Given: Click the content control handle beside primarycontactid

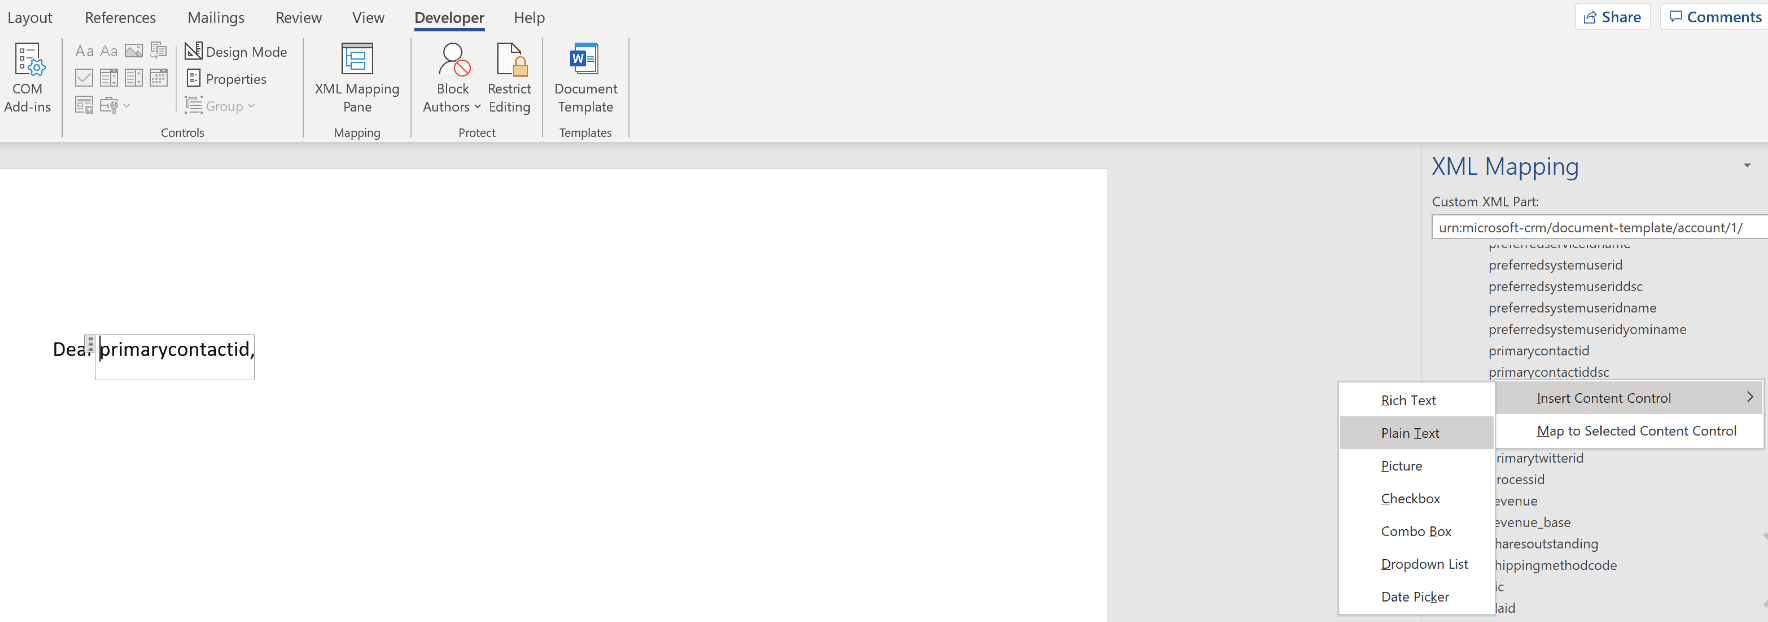Looking at the screenshot, I should pos(90,345).
